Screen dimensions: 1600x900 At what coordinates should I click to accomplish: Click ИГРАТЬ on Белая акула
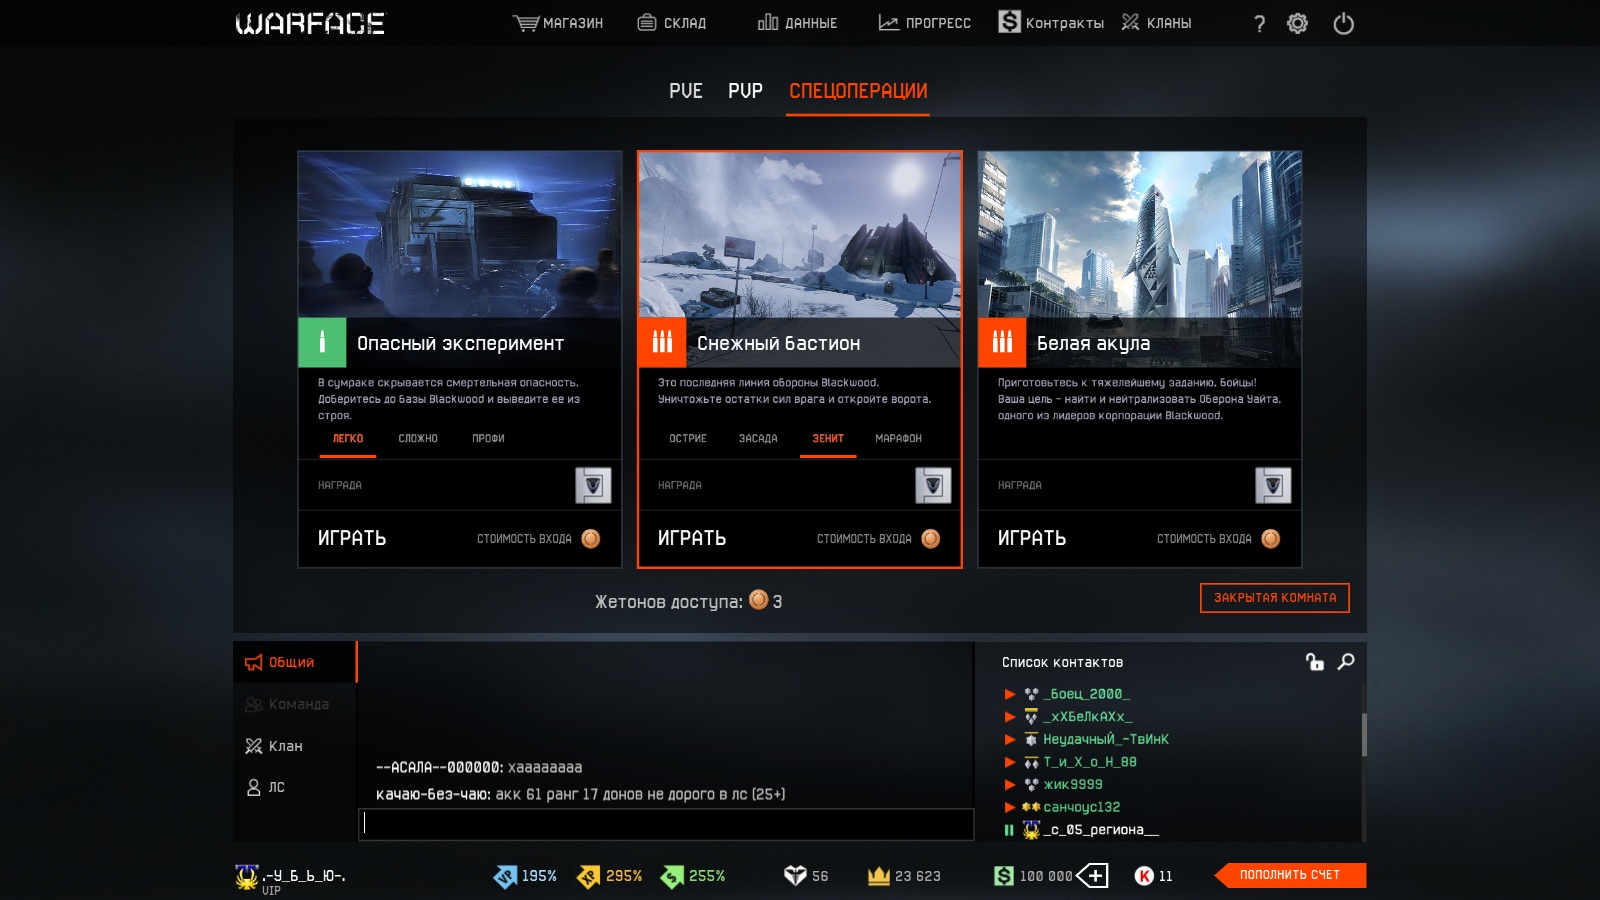[1032, 538]
